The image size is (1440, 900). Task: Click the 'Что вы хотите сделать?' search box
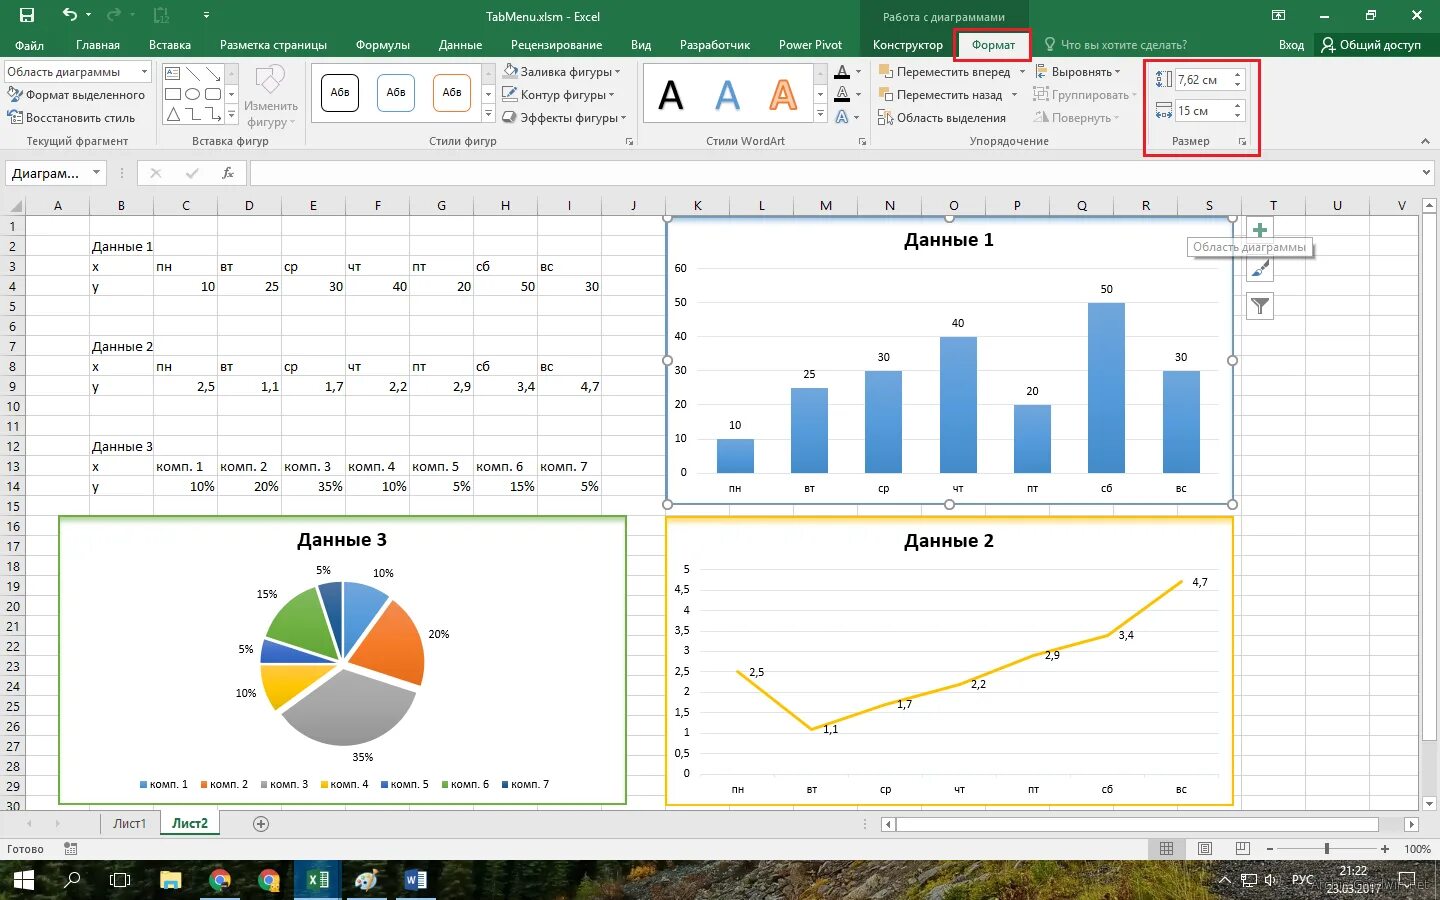1123,45
